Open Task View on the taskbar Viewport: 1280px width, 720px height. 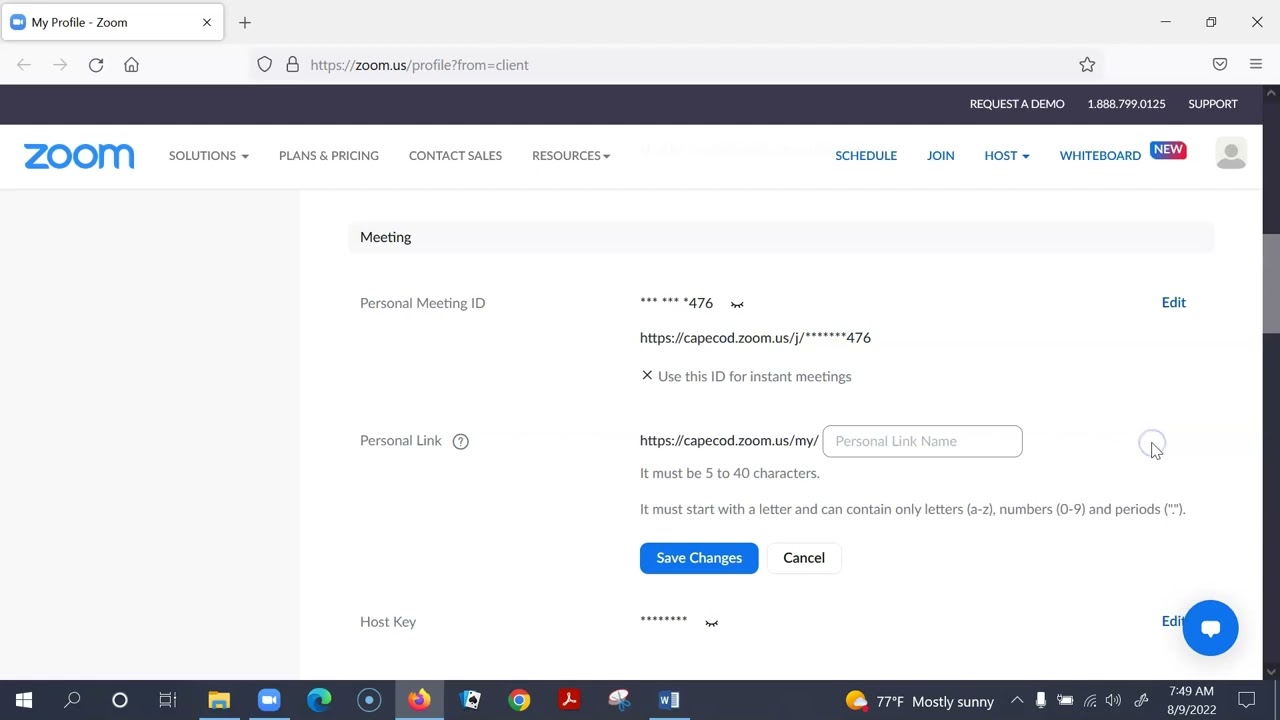tap(168, 700)
